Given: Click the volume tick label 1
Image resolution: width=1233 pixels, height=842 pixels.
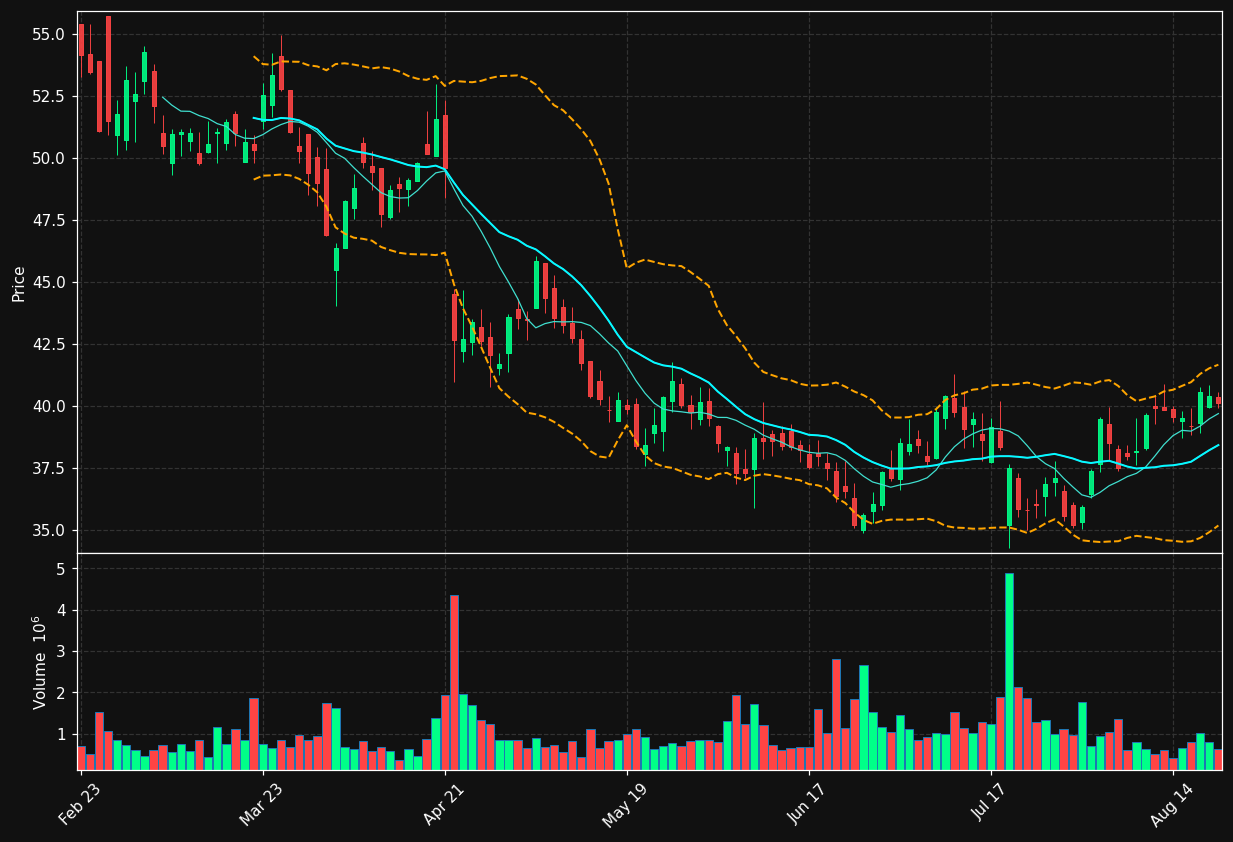Looking at the screenshot, I should point(61,734).
